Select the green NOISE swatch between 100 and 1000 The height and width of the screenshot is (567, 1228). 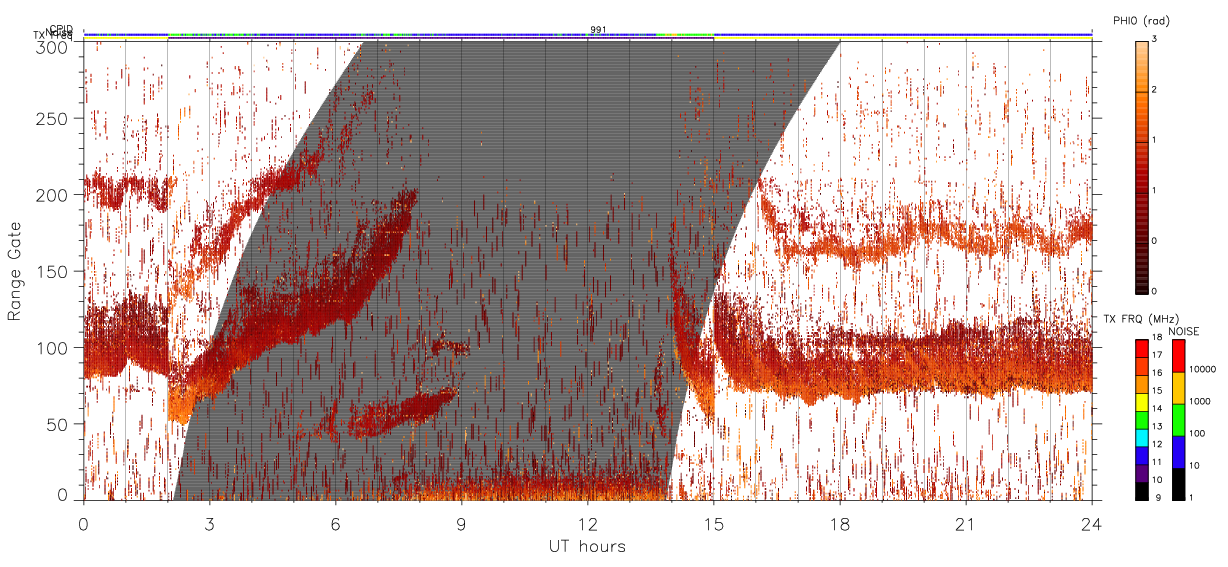pos(1178,420)
